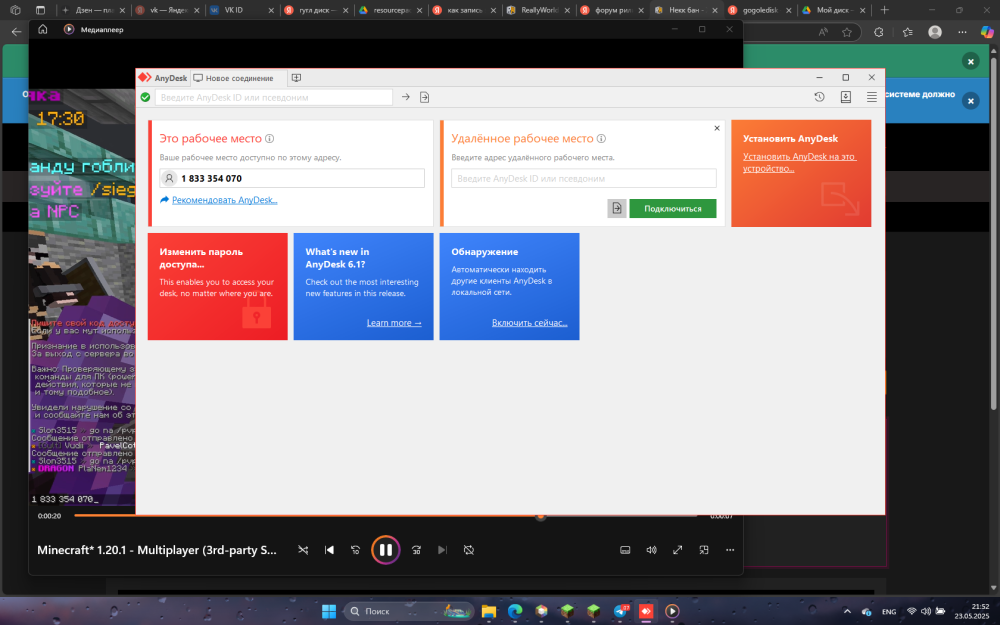Open the 'ReallyWorld' browser tab

pyautogui.click(x=538, y=10)
